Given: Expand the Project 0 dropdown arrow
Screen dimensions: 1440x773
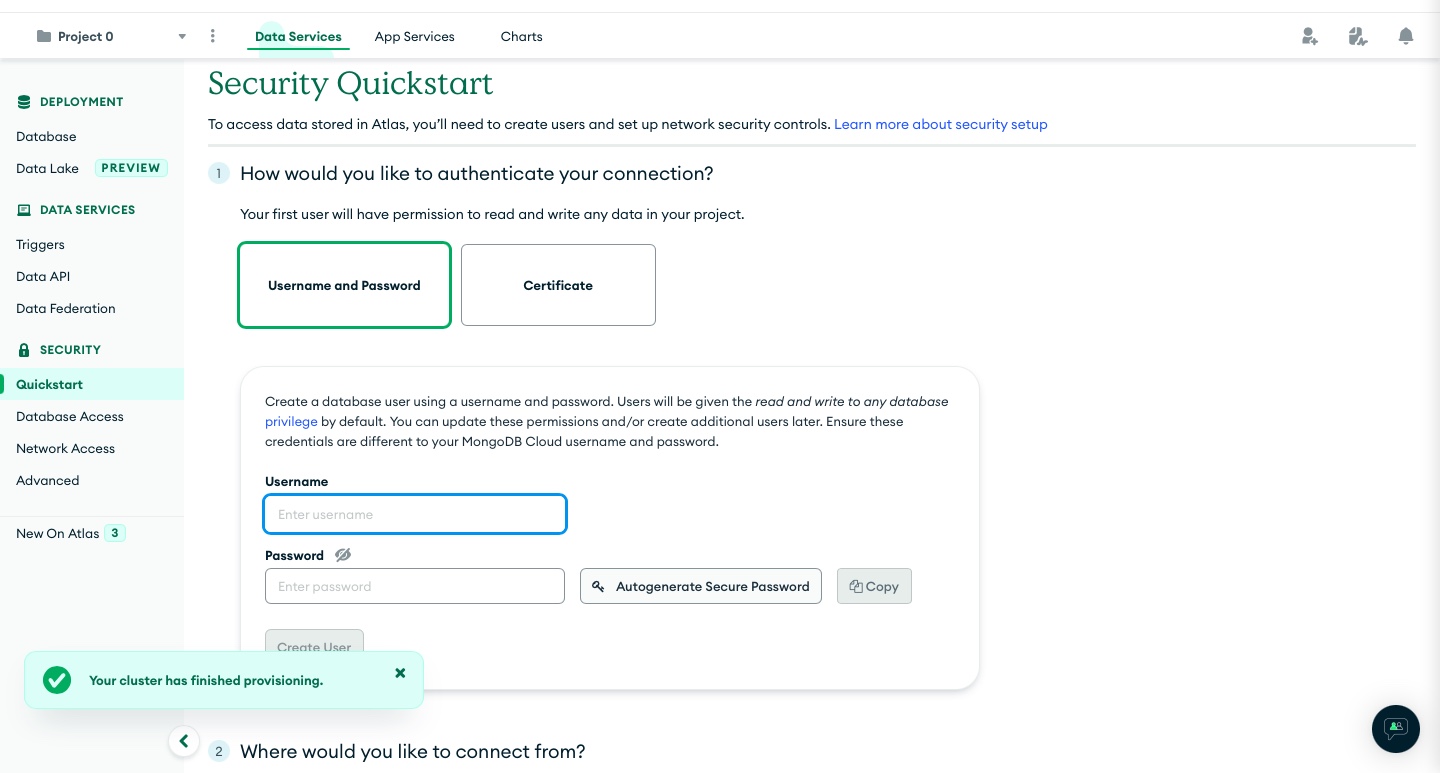Looking at the screenshot, I should point(182,37).
